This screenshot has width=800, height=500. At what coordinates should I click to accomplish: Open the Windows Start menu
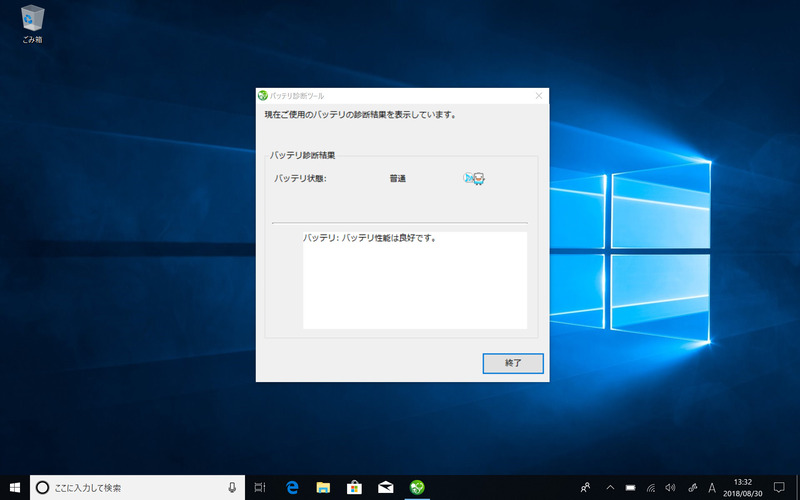click(x=15, y=488)
